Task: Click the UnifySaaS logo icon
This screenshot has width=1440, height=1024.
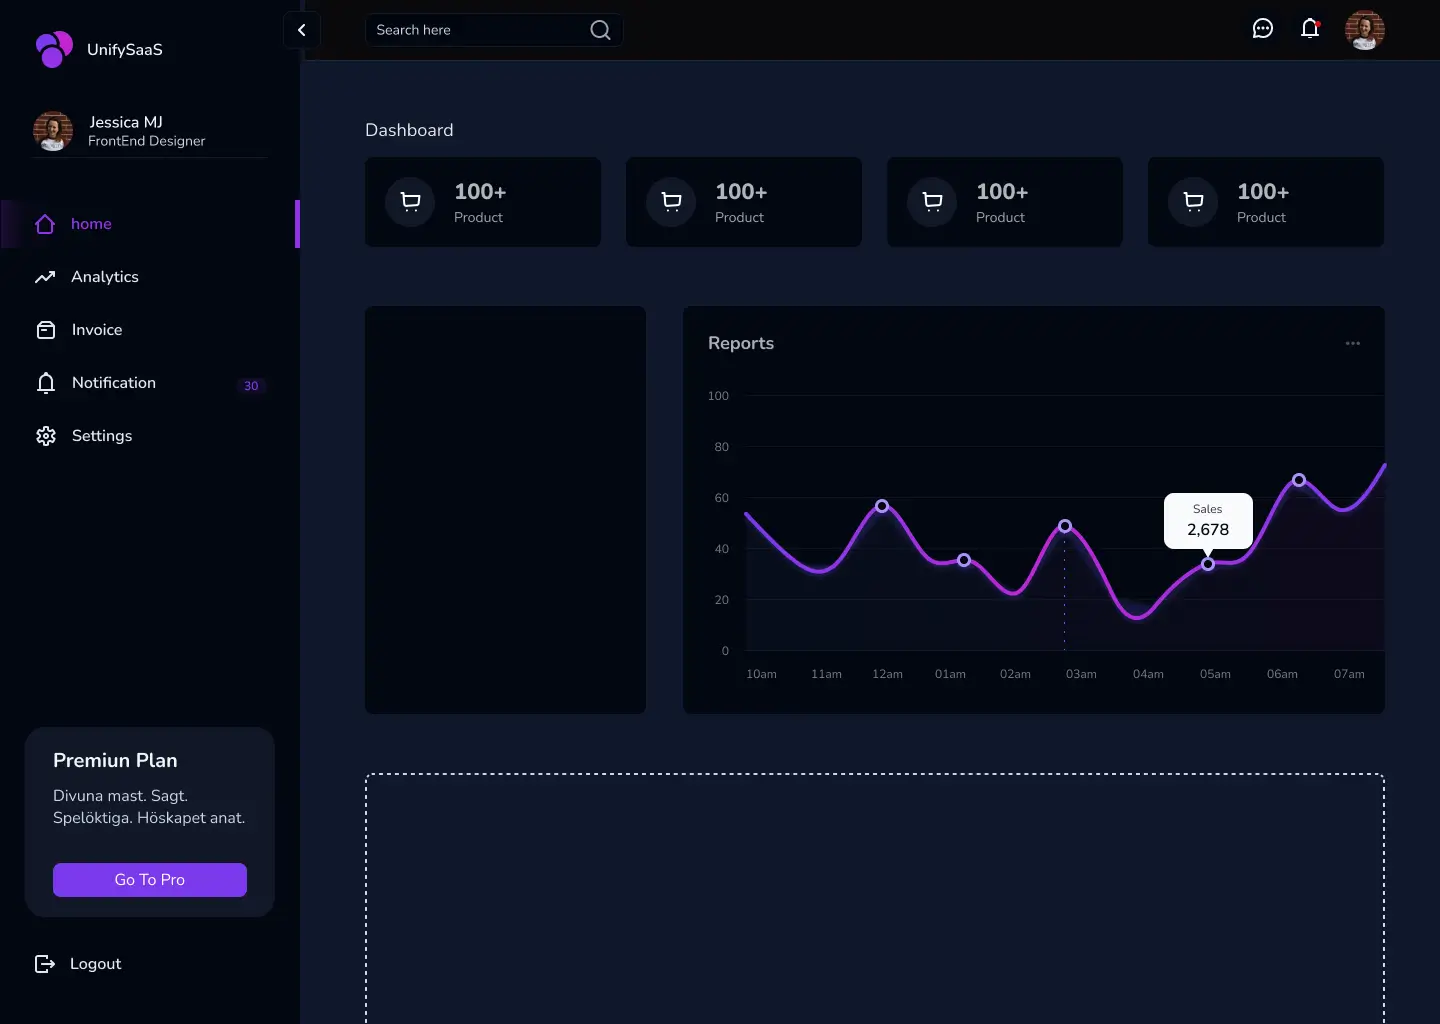Action: pyautogui.click(x=54, y=49)
